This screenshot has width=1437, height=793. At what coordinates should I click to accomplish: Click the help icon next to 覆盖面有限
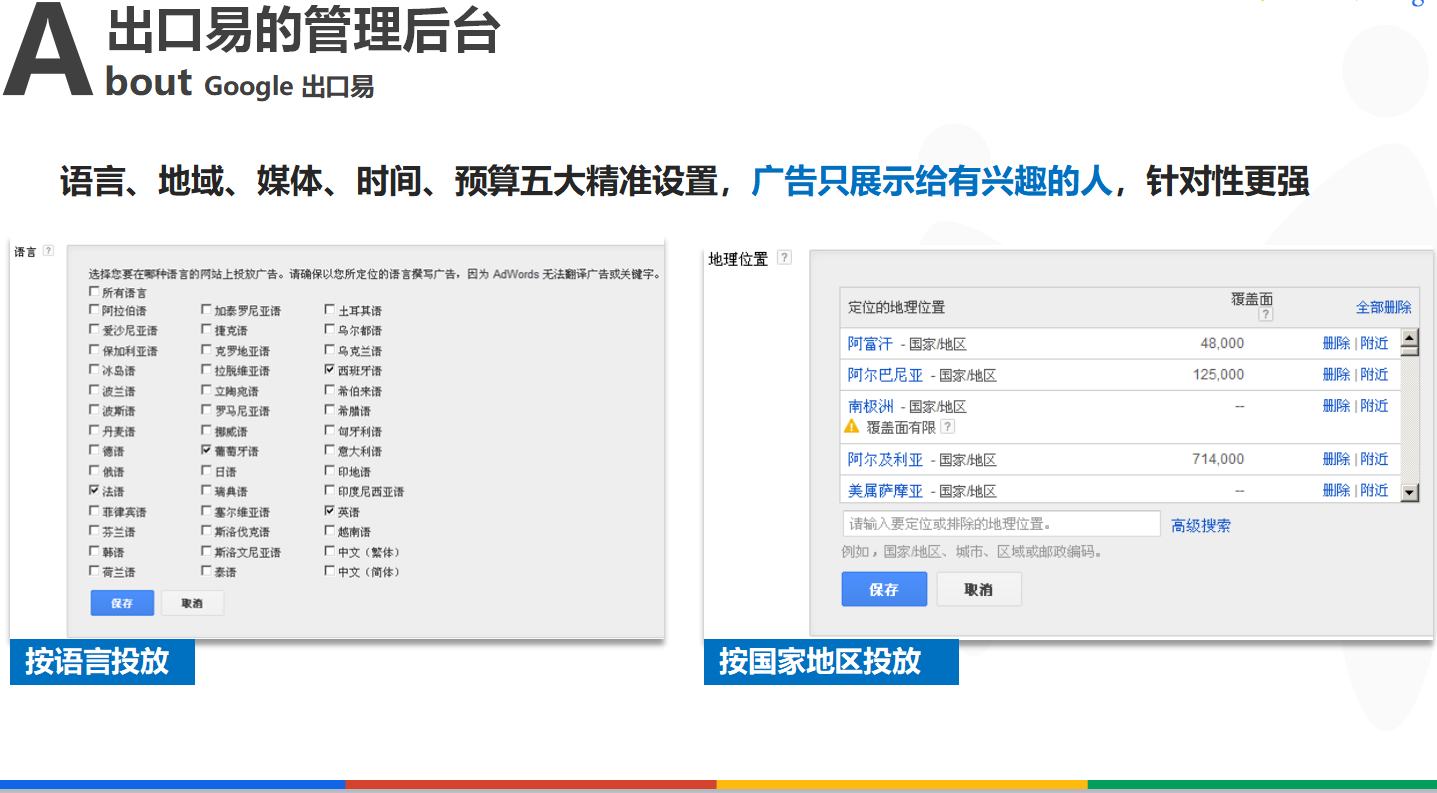[x=947, y=426]
